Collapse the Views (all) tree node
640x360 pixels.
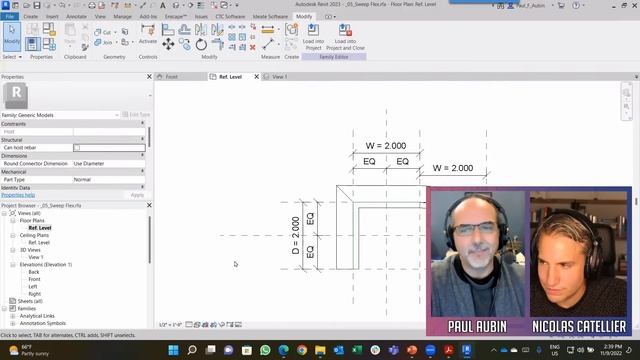click(4, 213)
